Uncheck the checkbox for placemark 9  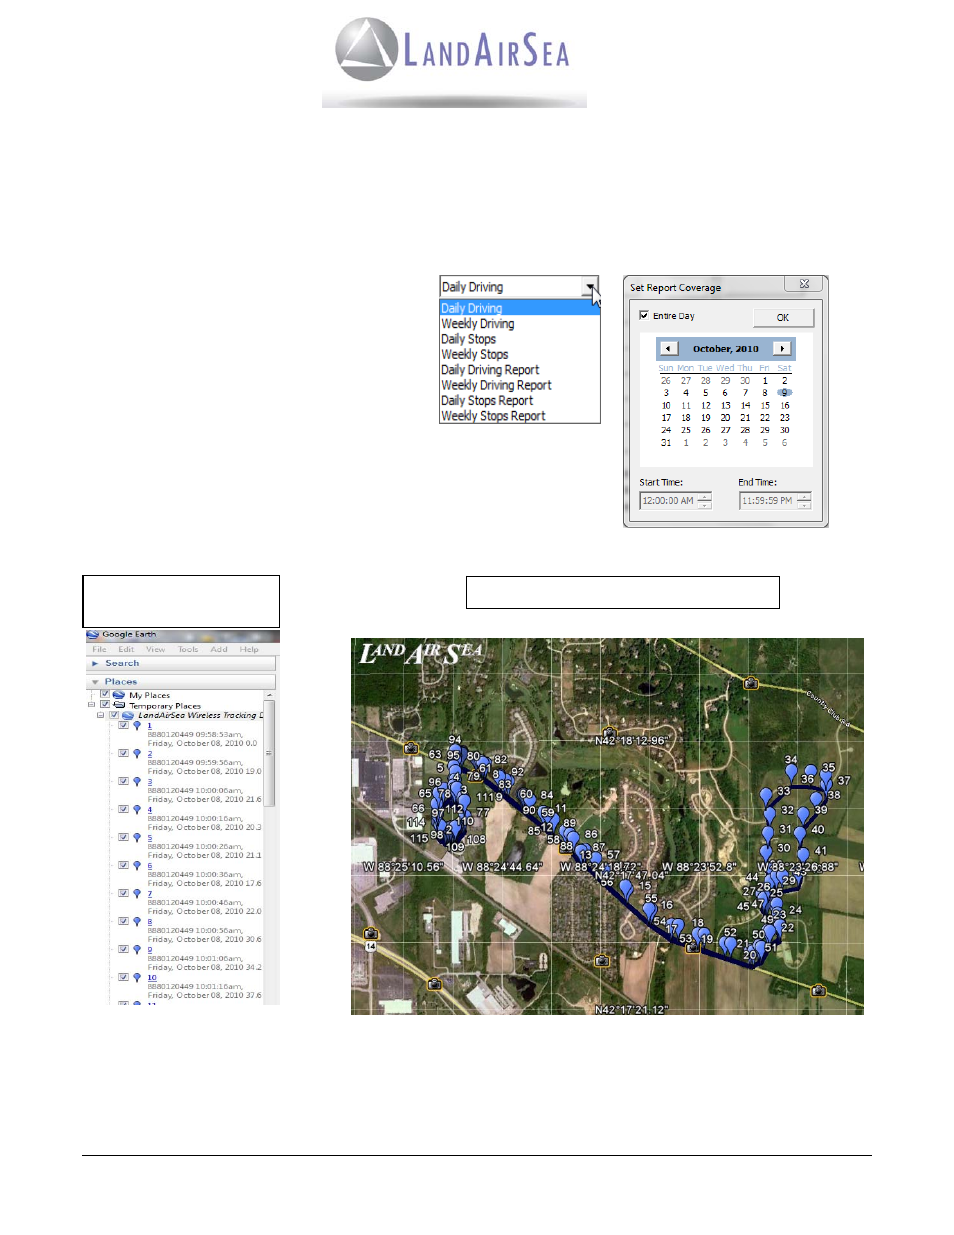point(123,949)
